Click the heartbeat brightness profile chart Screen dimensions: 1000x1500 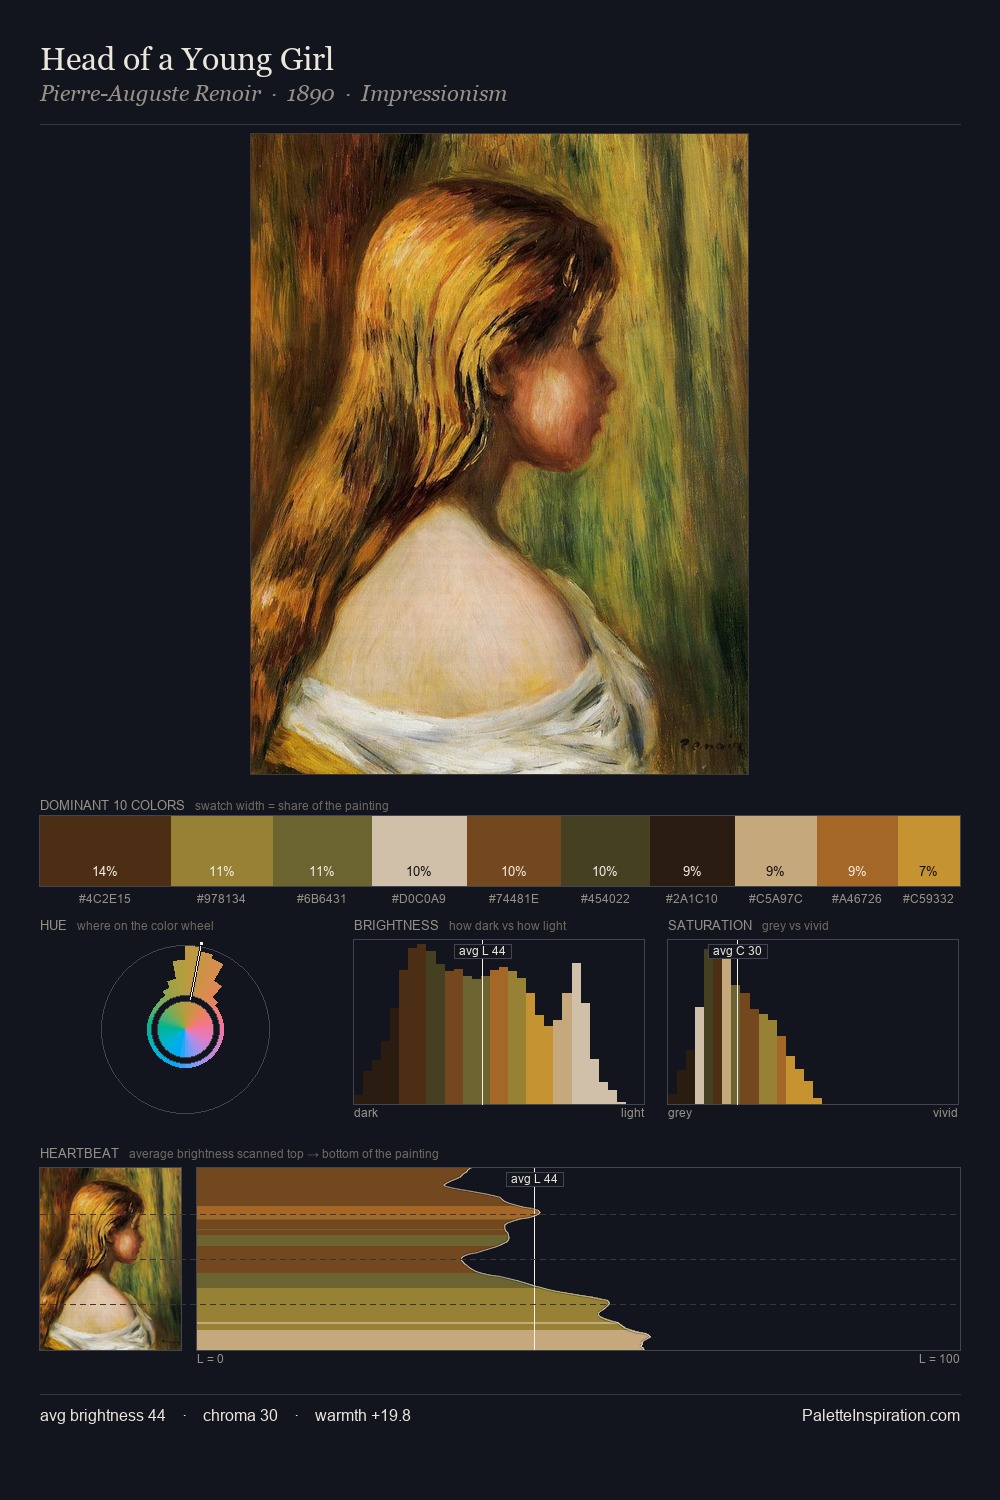pyautogui.click(x=578, y=1259)
